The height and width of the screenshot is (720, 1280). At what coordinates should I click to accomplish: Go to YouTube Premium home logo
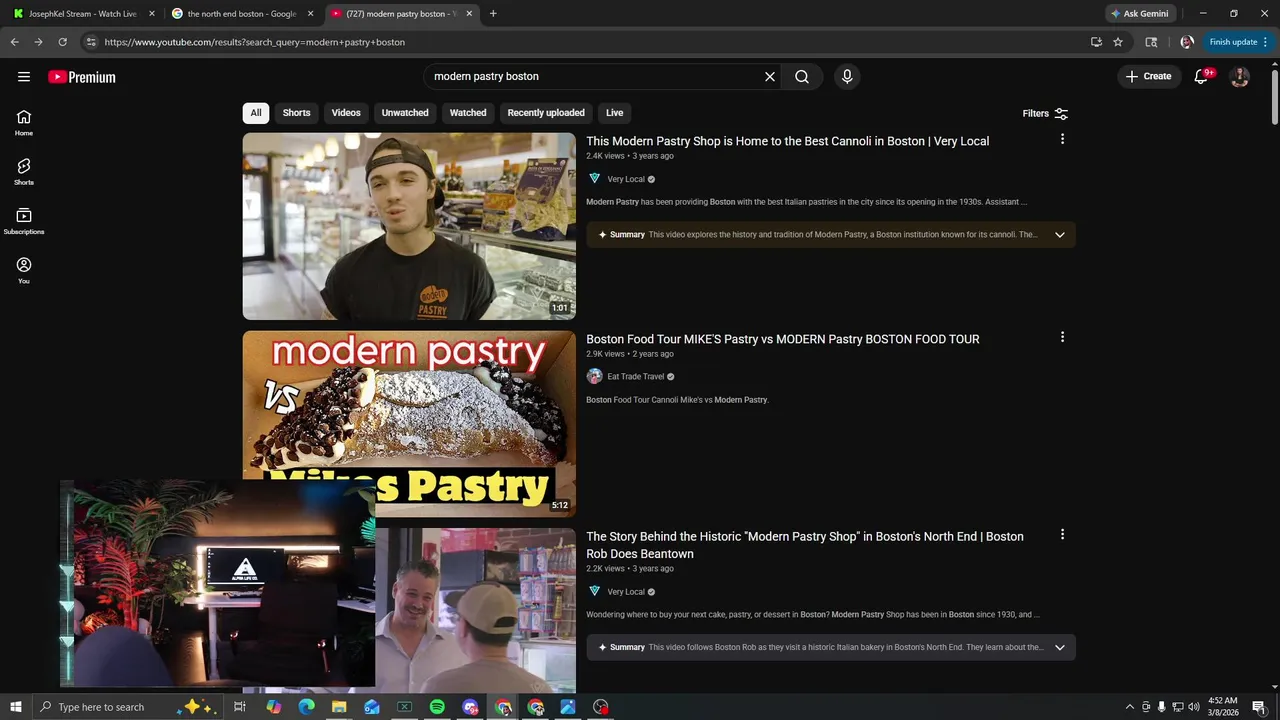click(82, 77)
